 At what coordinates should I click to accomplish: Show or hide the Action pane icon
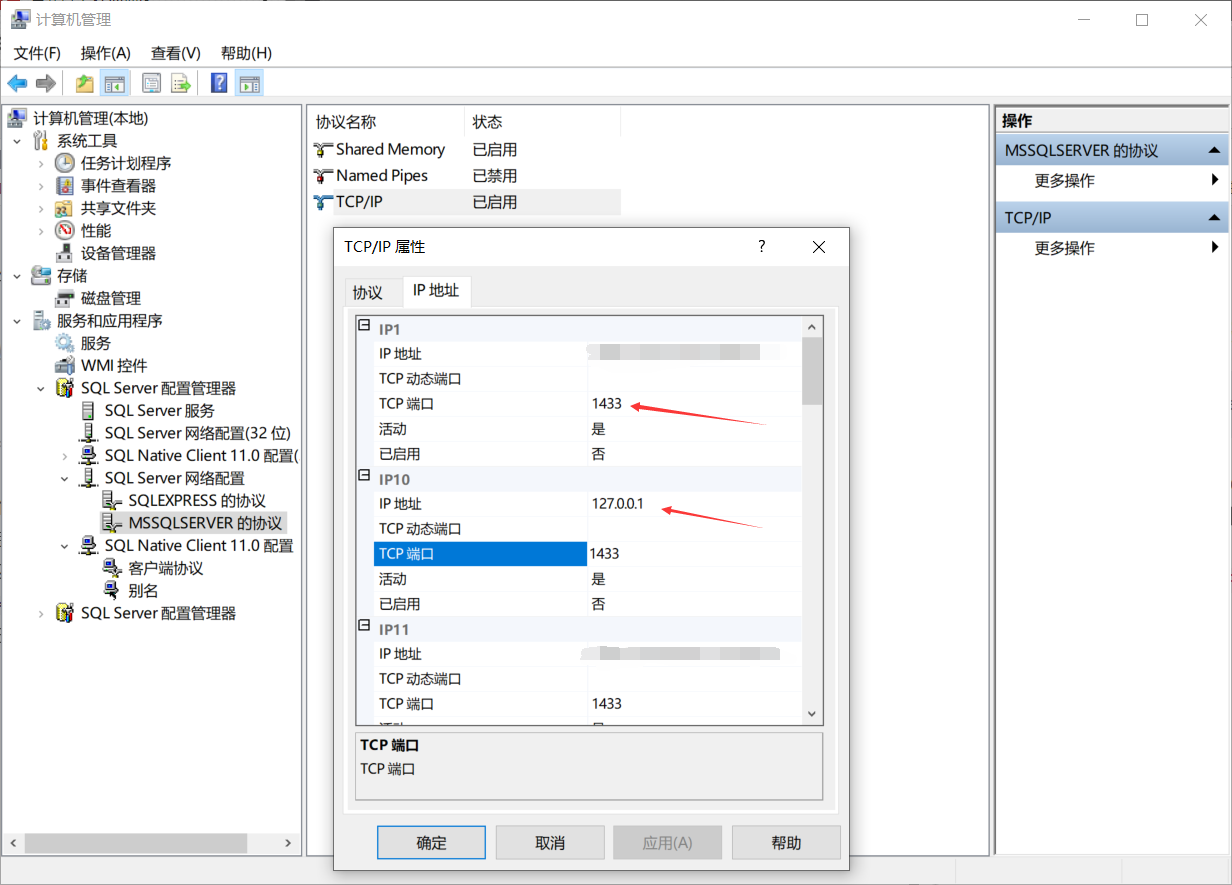pos(249,83)
